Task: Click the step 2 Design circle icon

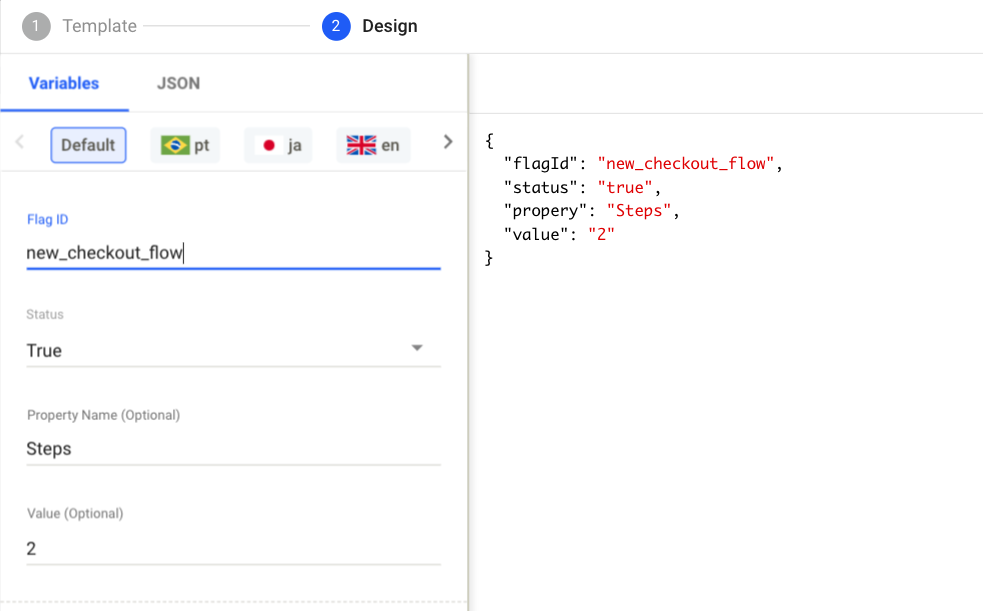Action: 337,26
